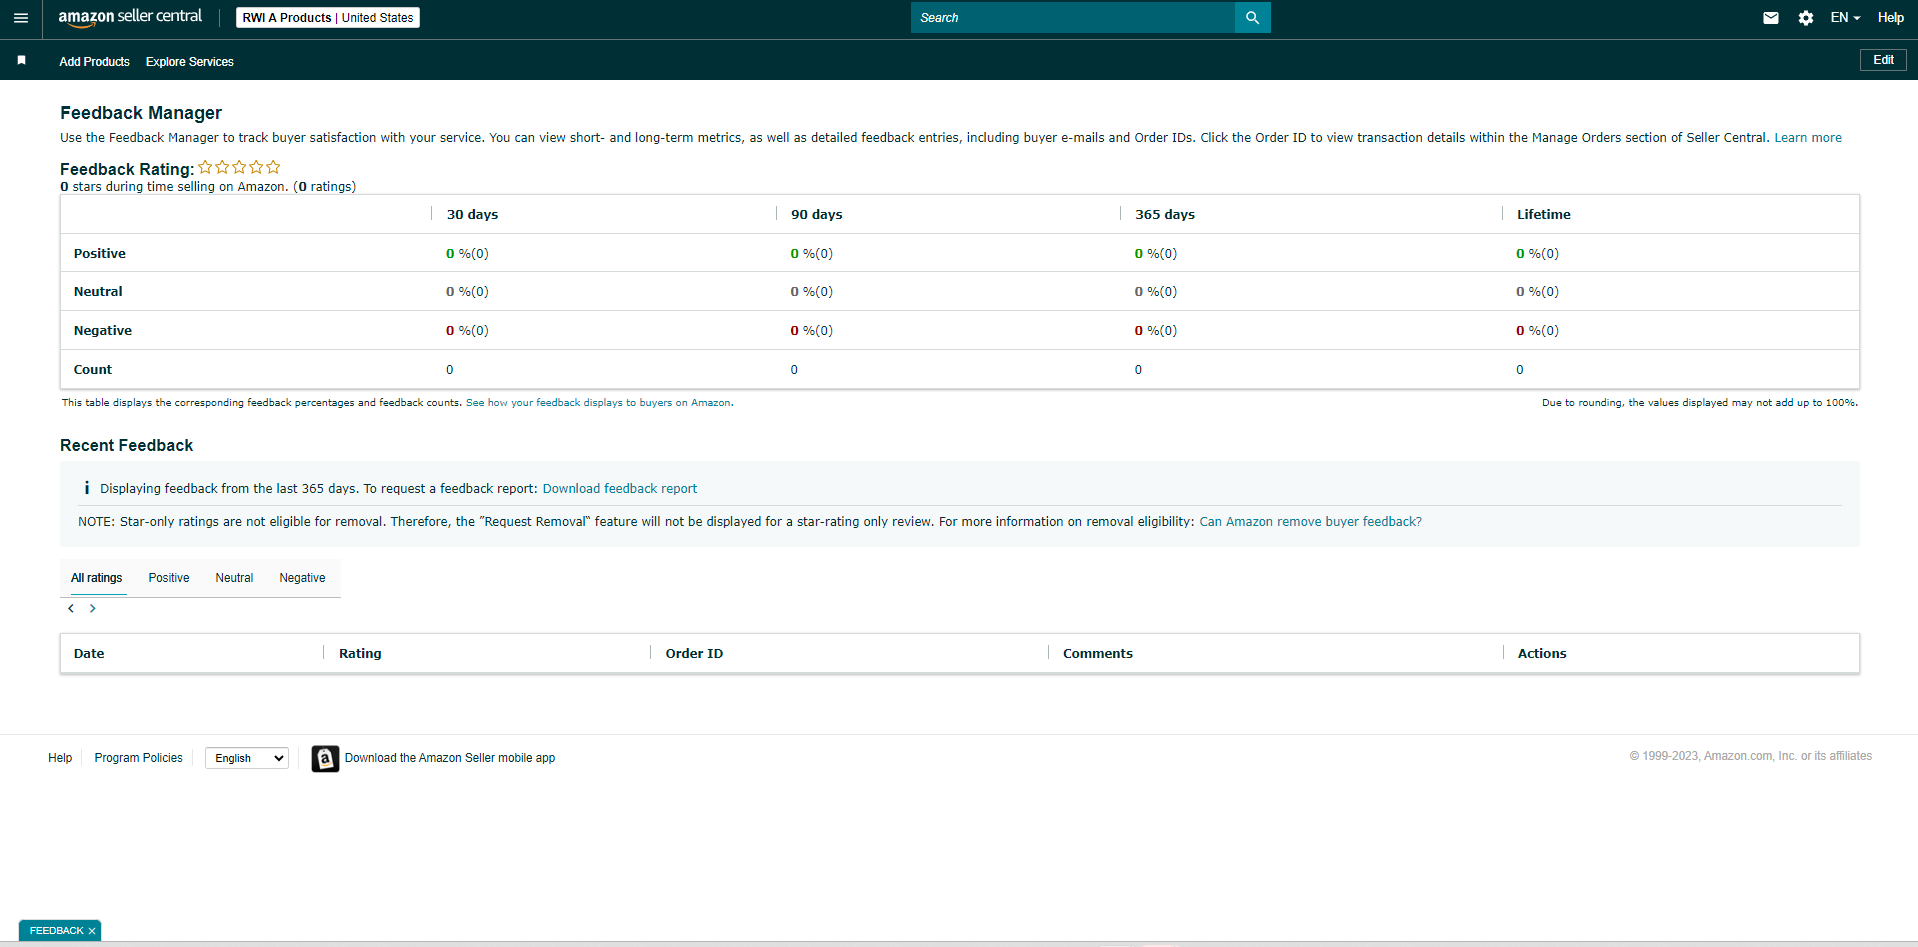Image resolution: width=1918 pixels, height=947 pixels.
Task: Go to previous feedback page arrow
Action: (x=71, y=609)
